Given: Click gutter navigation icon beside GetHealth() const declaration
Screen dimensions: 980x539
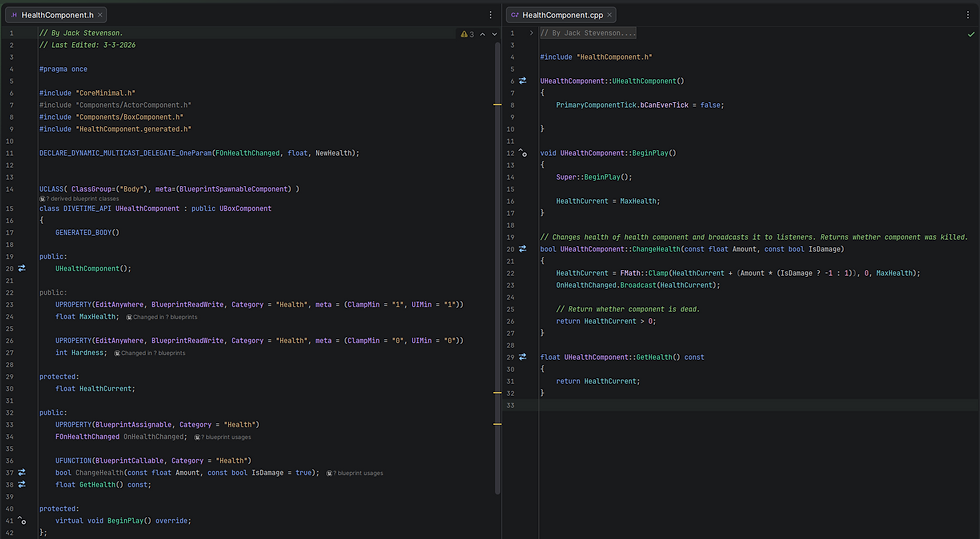Looking at the screenshot, I should click(22, 485).
